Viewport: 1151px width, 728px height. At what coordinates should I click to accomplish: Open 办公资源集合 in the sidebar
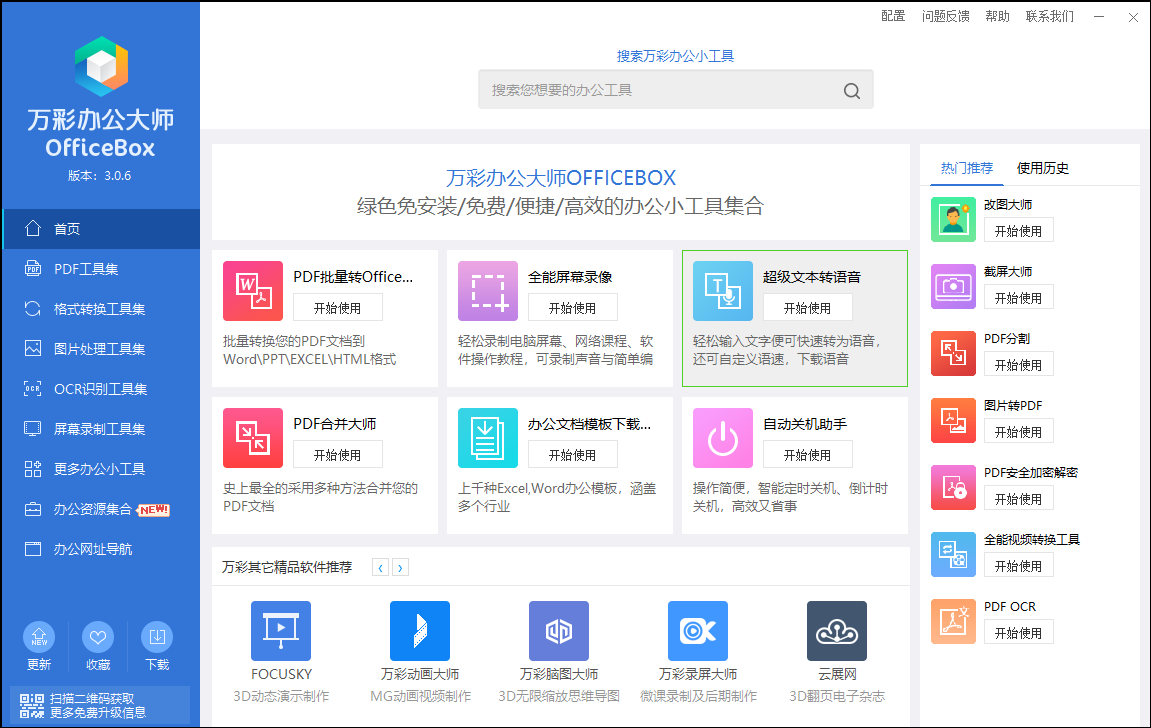click(x=101, y=509)
